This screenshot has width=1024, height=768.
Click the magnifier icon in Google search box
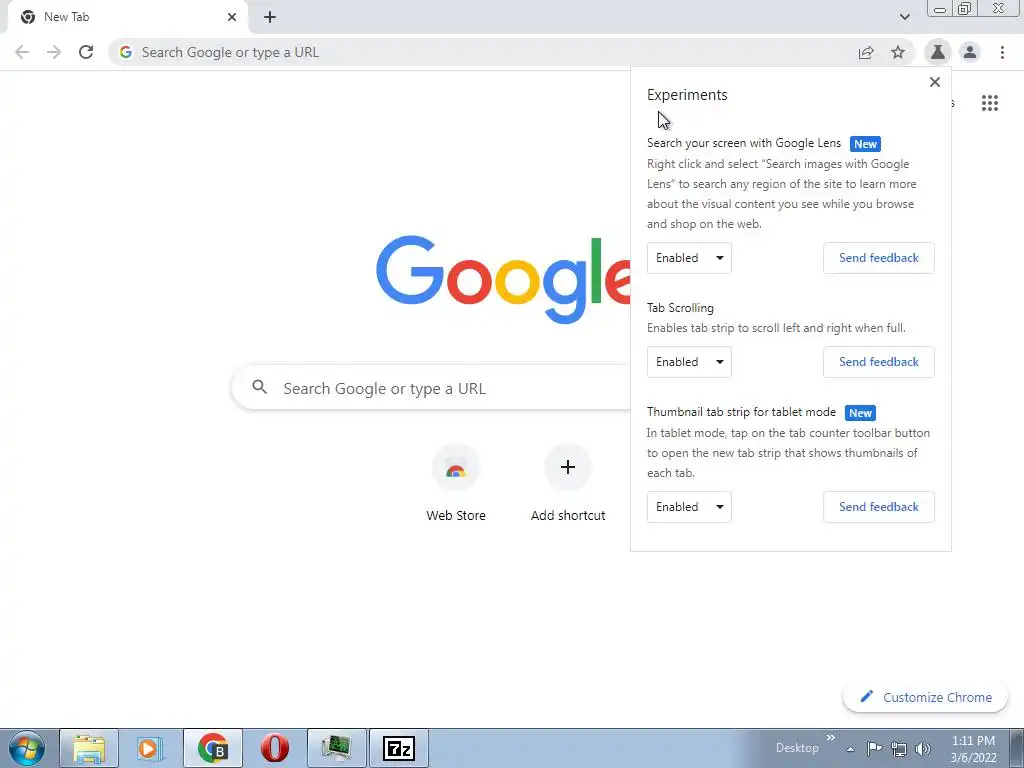259,387
